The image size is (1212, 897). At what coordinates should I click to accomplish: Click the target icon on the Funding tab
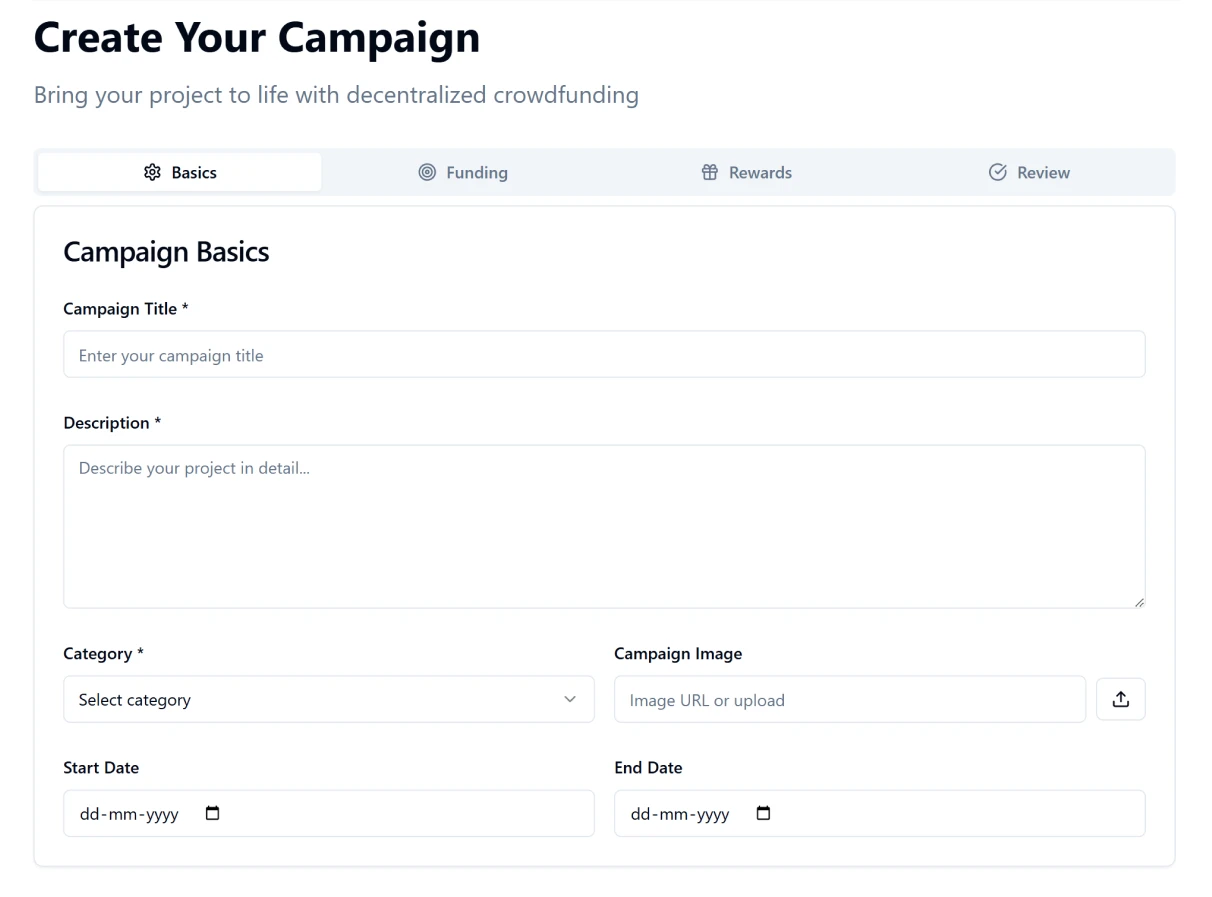click(427, 172)
